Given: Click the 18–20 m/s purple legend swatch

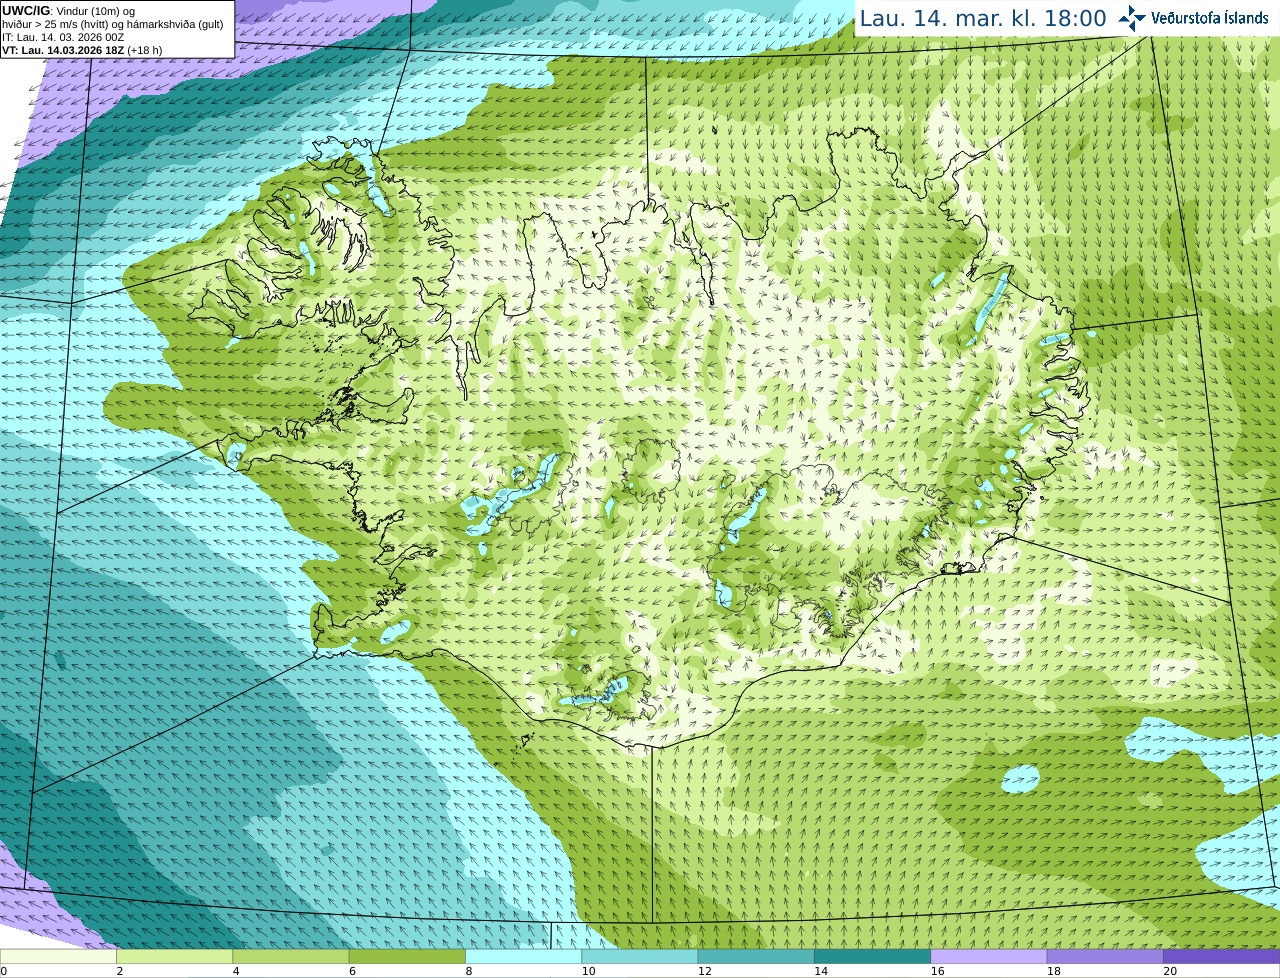Looking at the screenshot, I should (x=1105, y=956).
